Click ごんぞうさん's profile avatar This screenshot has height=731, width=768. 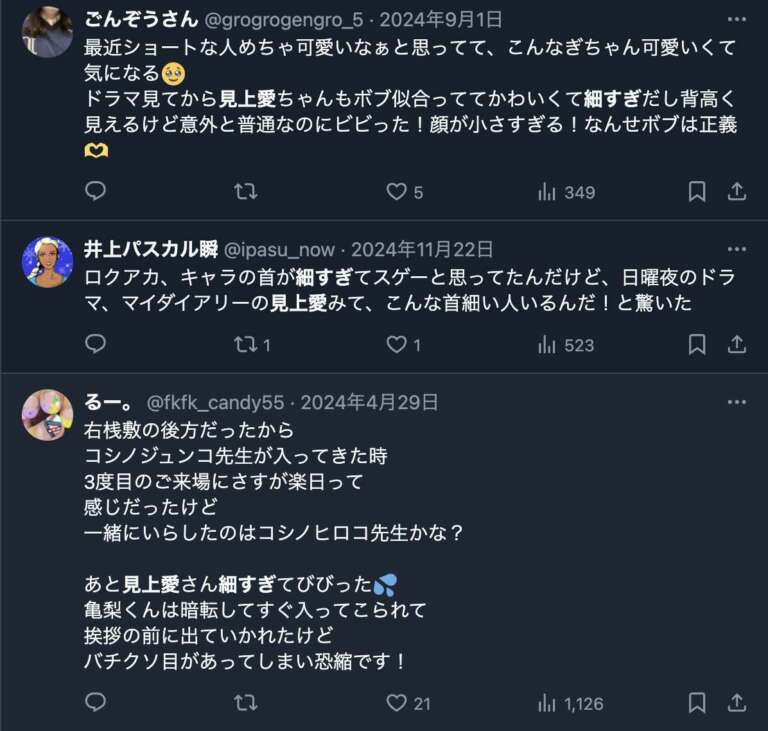pyautogui.click(x=47, y=32)
